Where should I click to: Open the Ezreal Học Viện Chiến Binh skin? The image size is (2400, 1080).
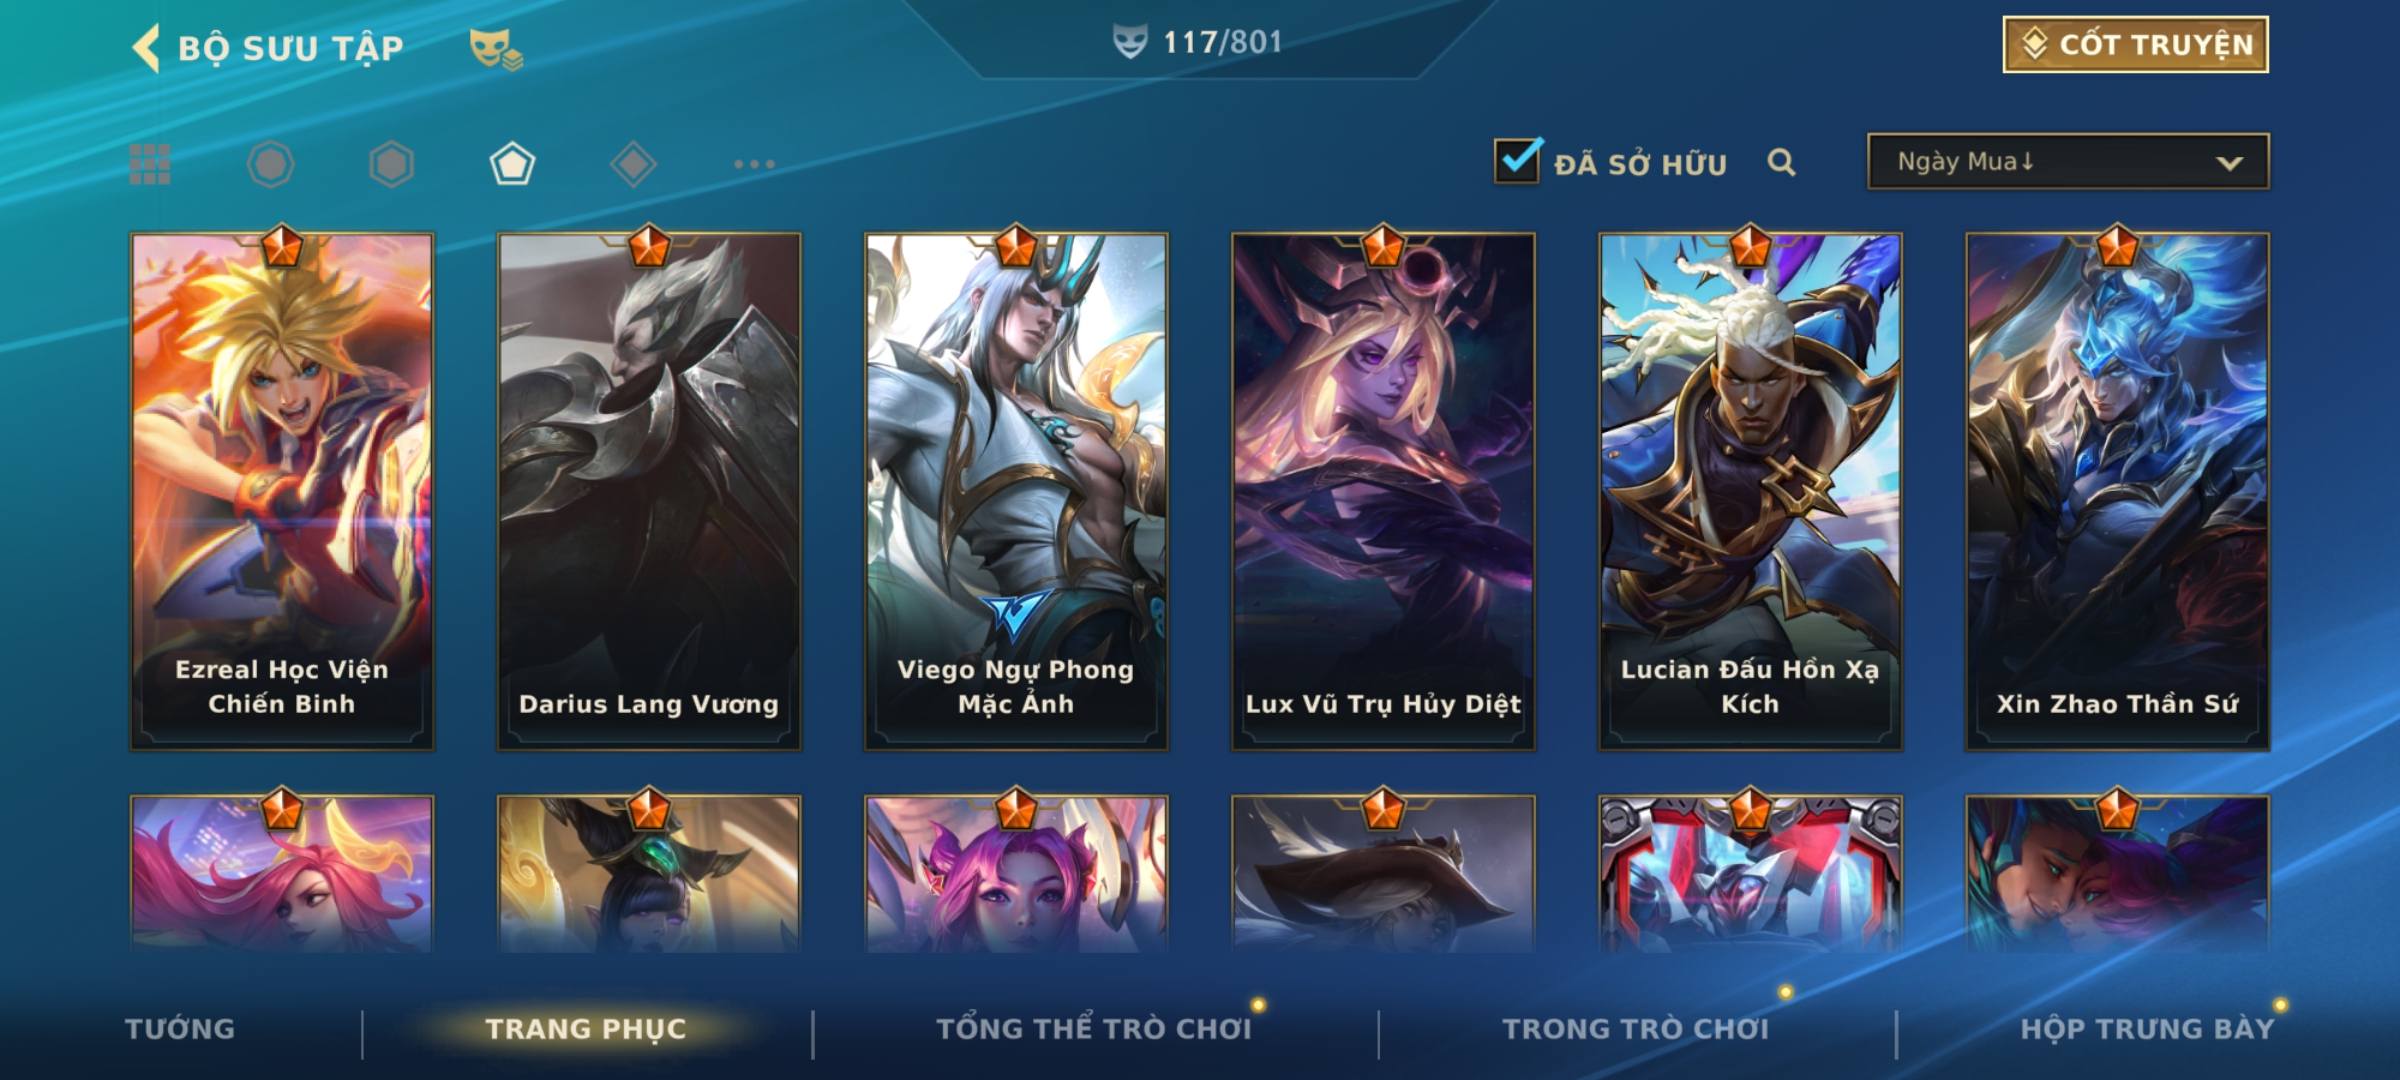282,491
